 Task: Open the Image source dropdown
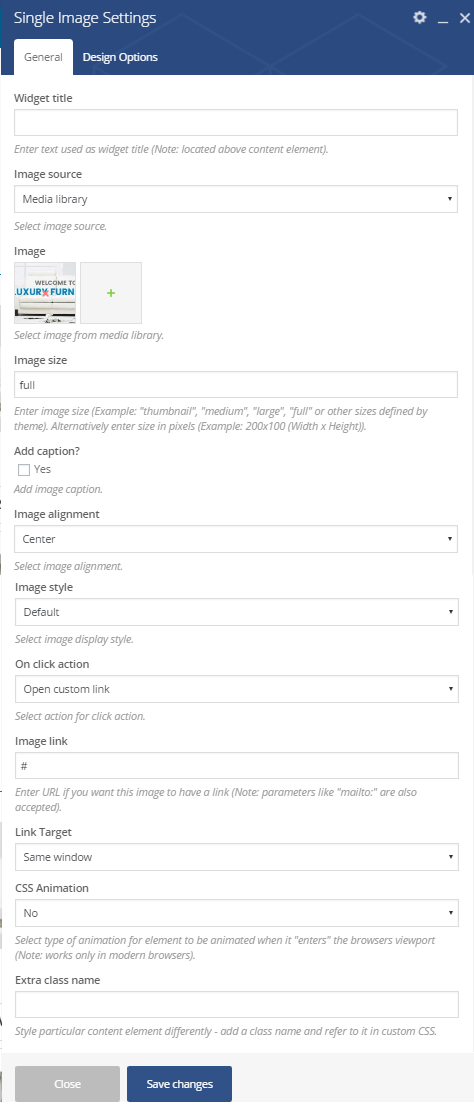(236, 199)
